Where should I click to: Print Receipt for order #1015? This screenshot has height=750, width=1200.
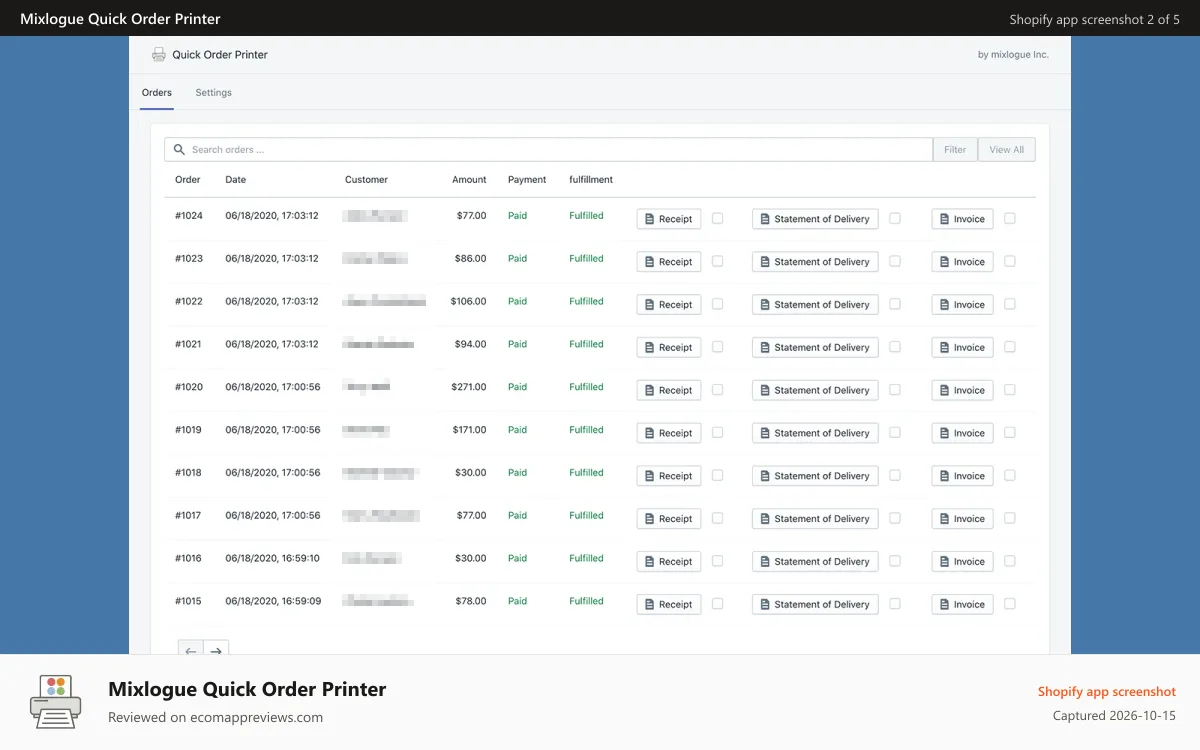pyautogui.click(x=669, y=605)
